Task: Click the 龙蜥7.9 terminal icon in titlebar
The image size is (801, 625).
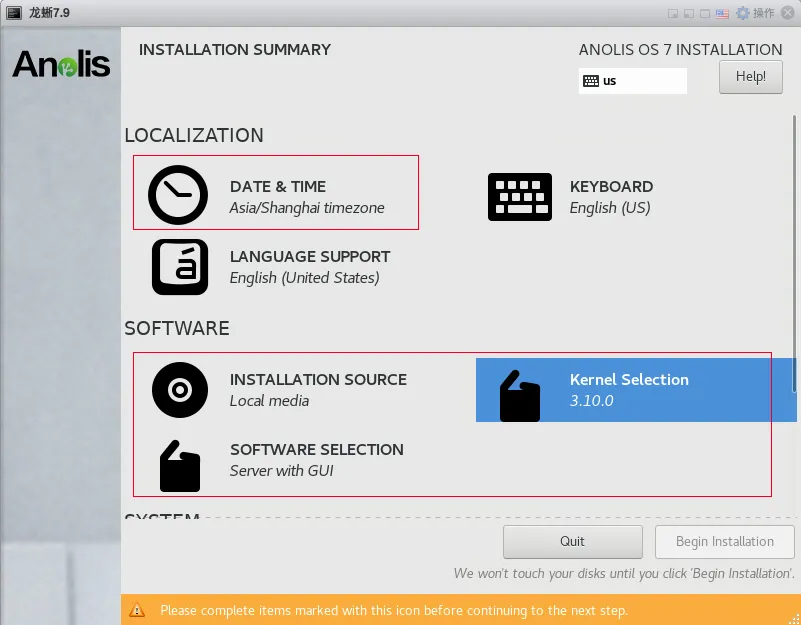Action: 15,13
